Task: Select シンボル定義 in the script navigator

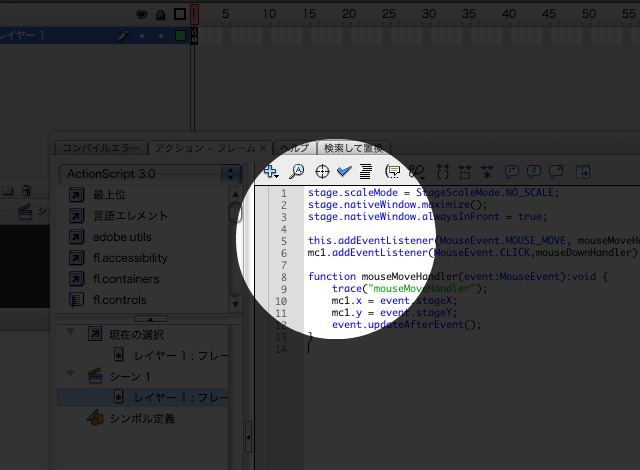Action: click(141, 419)
